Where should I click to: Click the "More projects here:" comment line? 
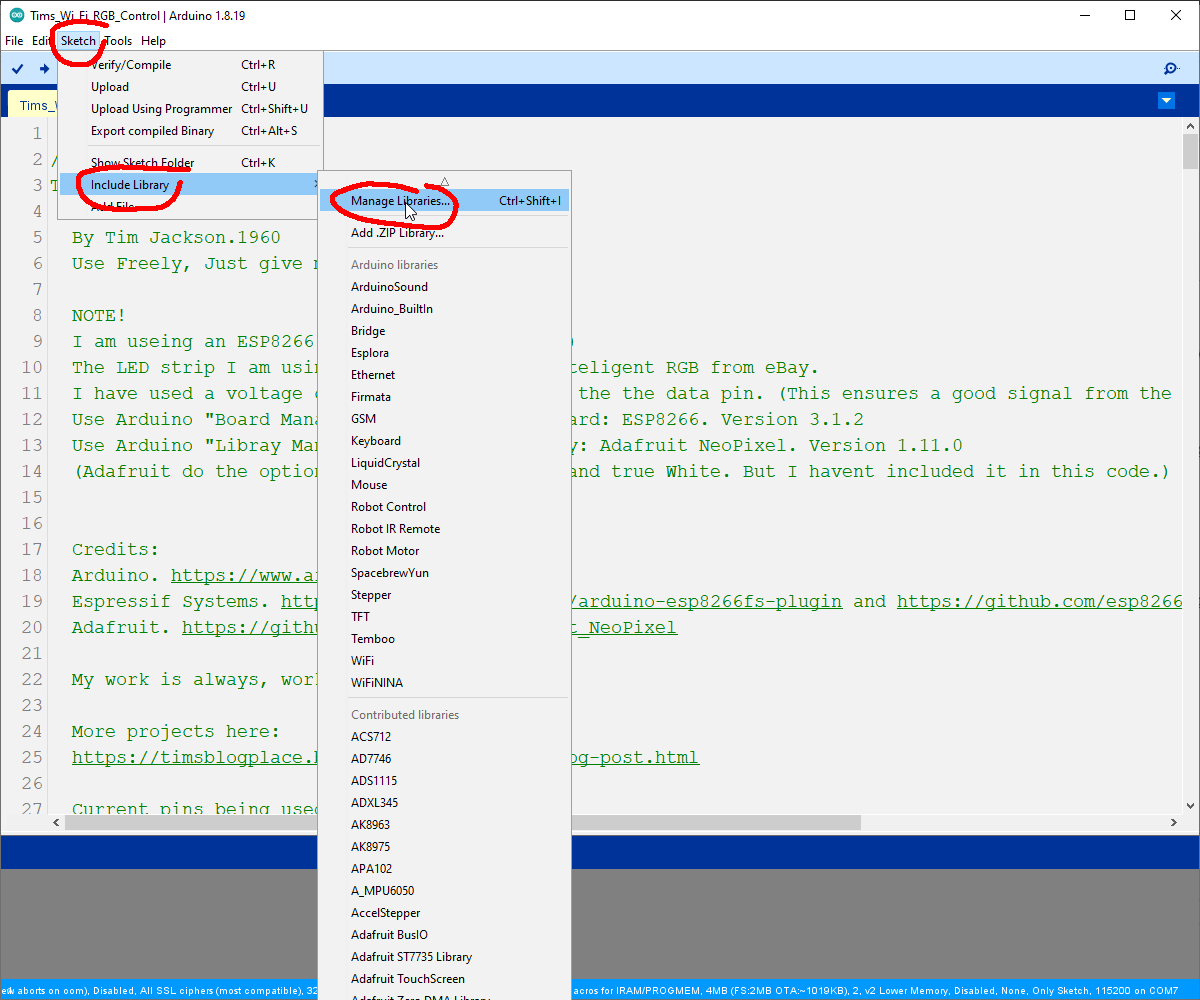[176, 732]
